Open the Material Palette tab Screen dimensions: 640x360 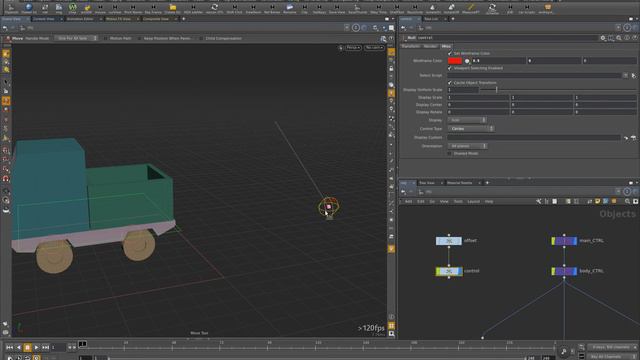(x=460, y=183)
